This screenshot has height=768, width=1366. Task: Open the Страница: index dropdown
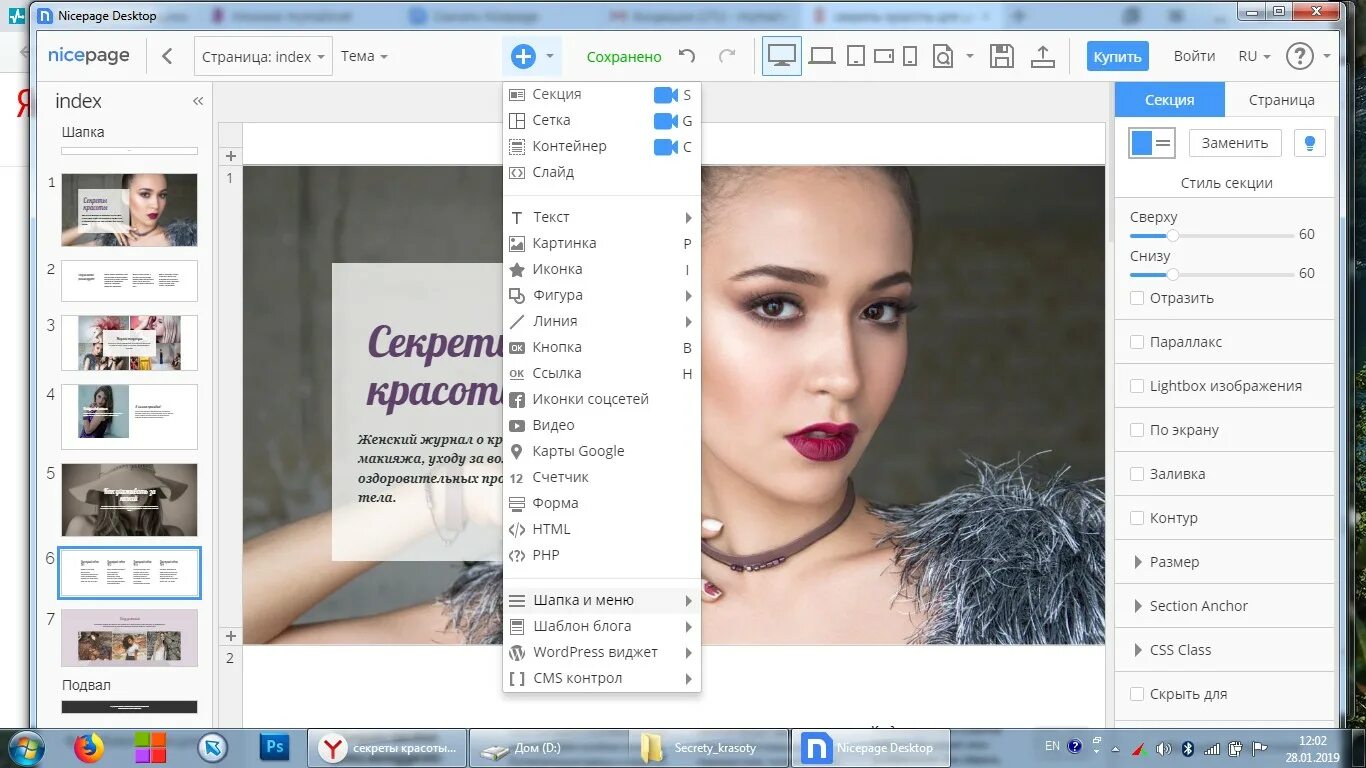[x=263, y=57]
